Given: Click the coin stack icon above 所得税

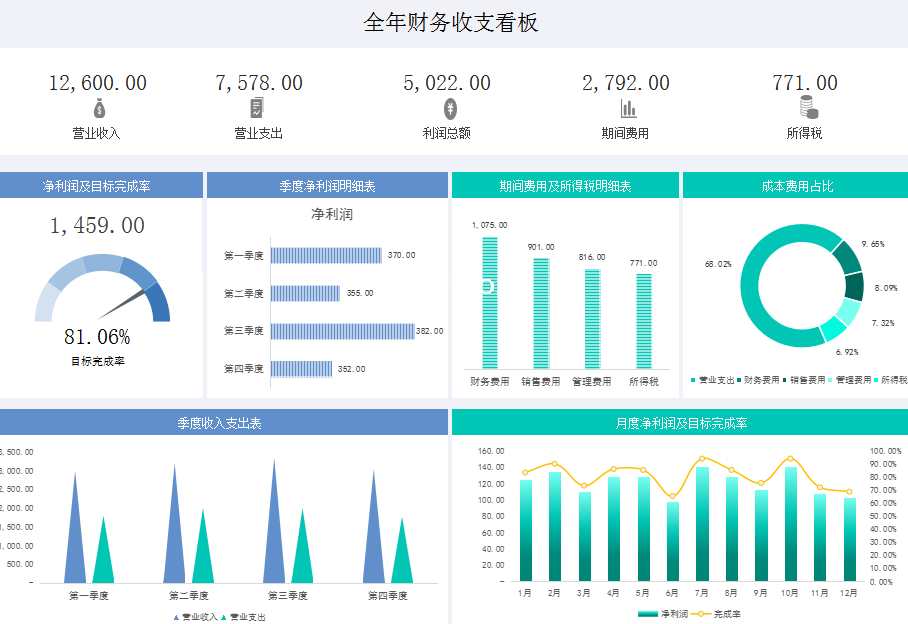Looking at the screenshot, I should (x=808, y=108).
